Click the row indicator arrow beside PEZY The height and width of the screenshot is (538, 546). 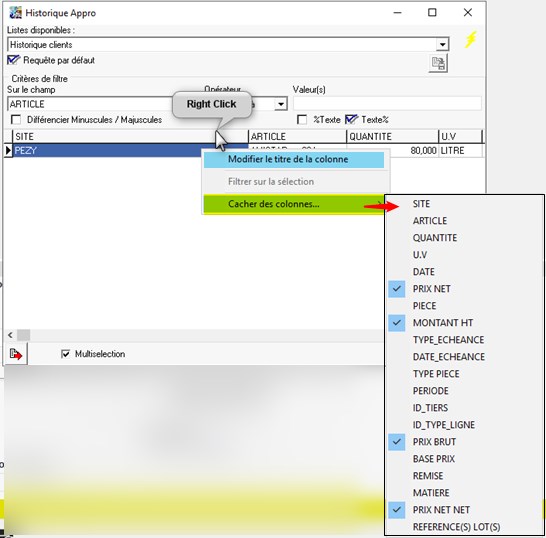pos(8,151)
